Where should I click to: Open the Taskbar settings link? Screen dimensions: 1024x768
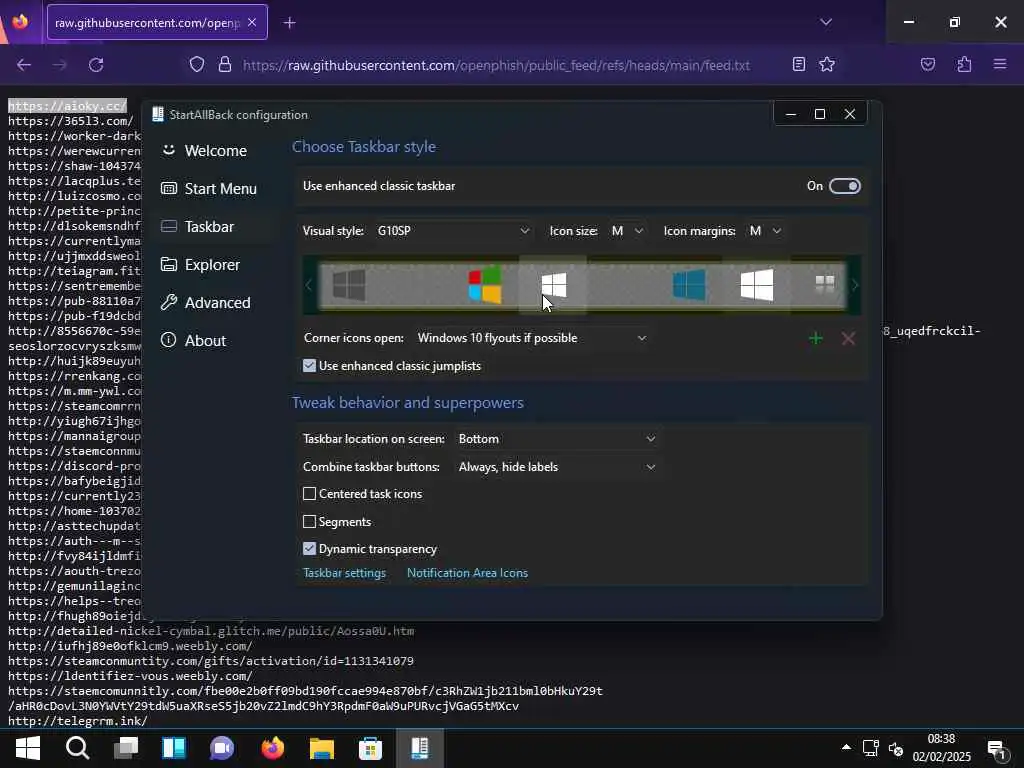(344, 573)
